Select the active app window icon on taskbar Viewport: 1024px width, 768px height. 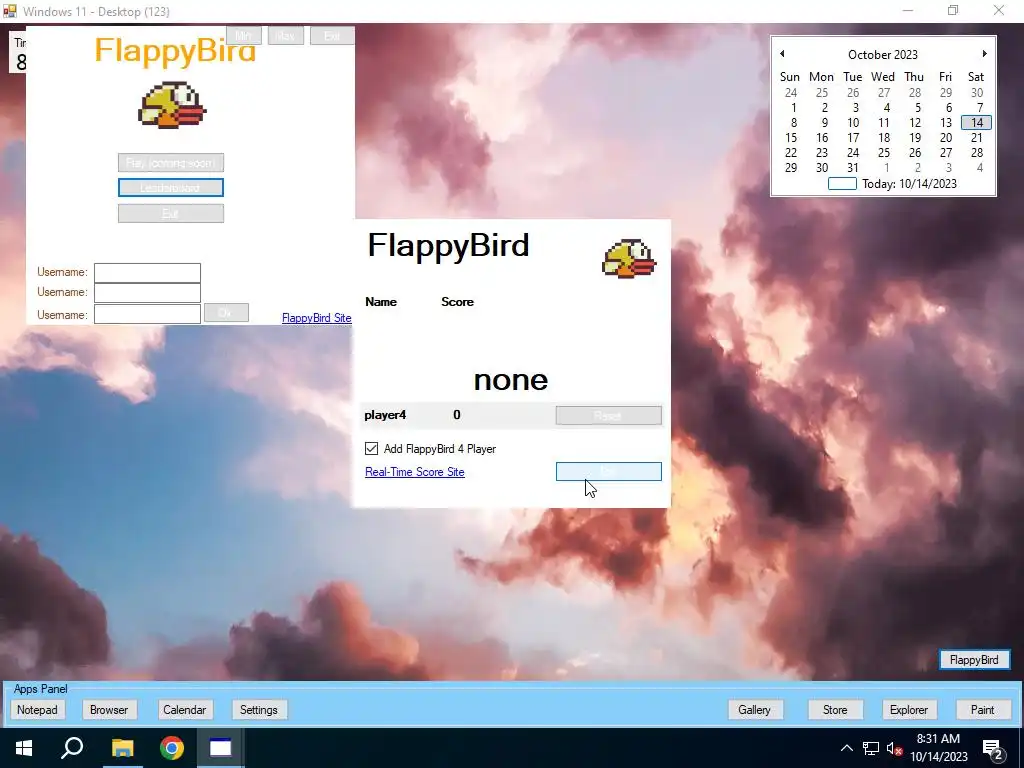click(221, 748)
